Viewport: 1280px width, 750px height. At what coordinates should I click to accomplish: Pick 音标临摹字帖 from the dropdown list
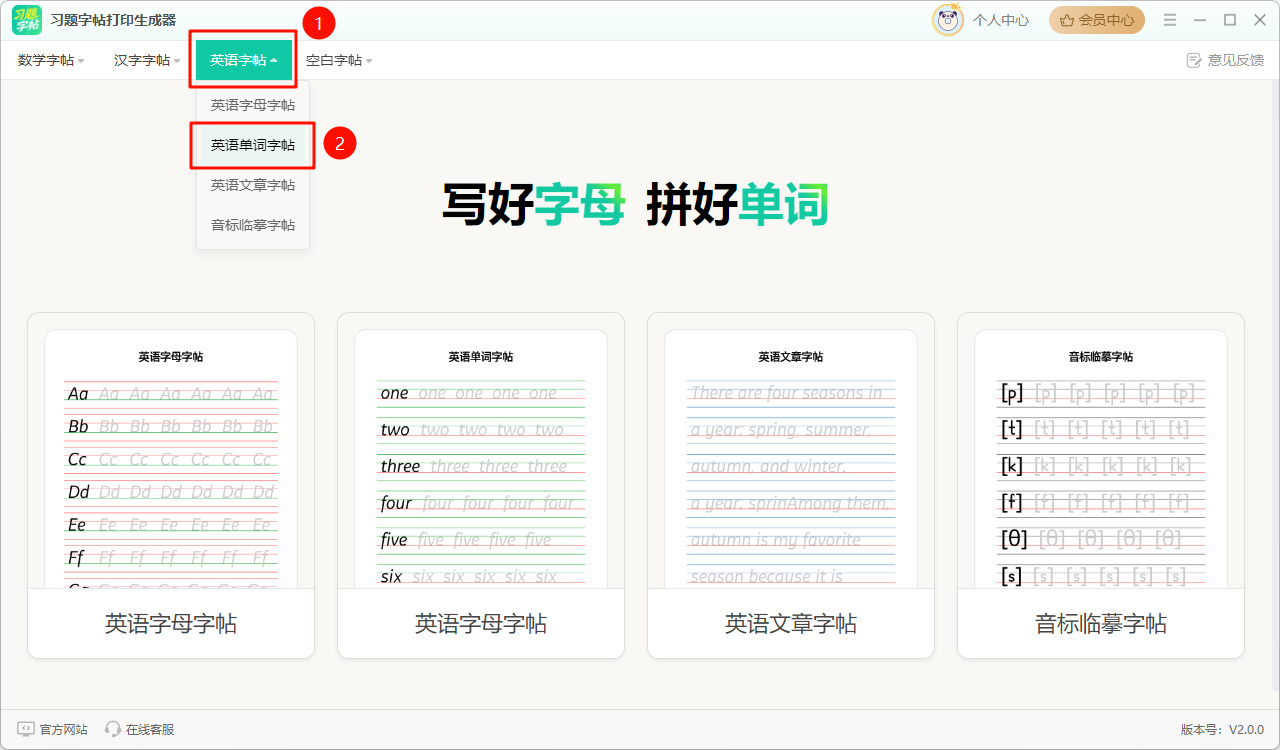coord(253,225)
